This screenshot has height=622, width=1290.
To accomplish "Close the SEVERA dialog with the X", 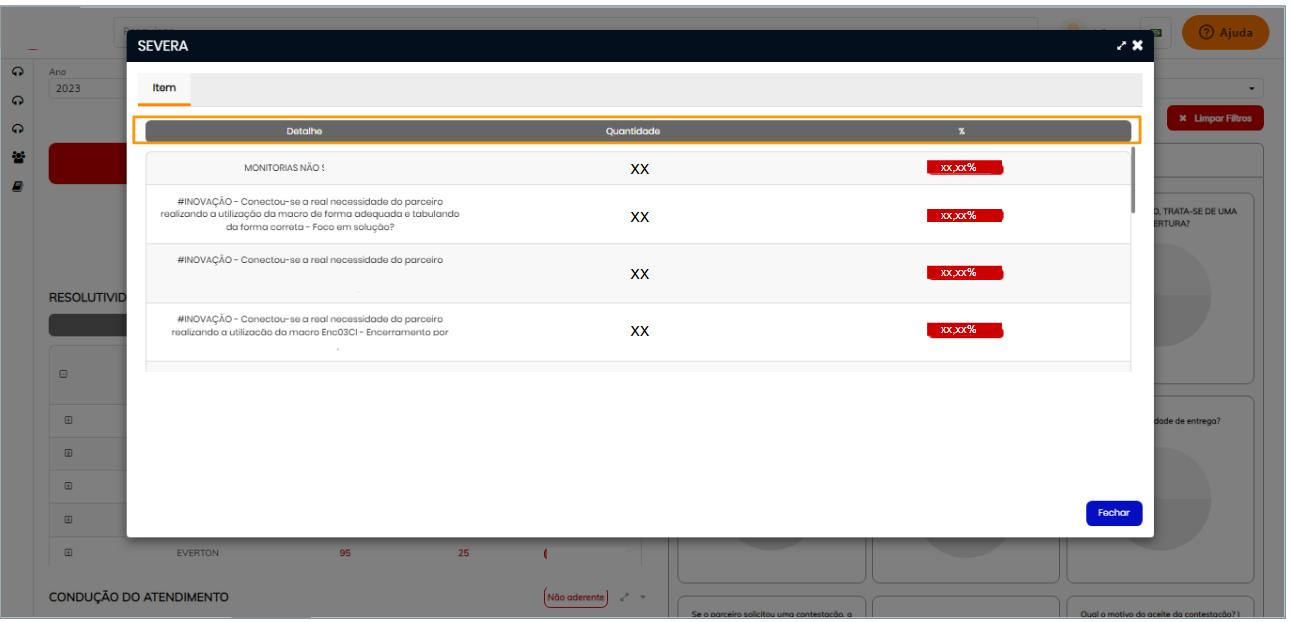I will click(1137, 46).
